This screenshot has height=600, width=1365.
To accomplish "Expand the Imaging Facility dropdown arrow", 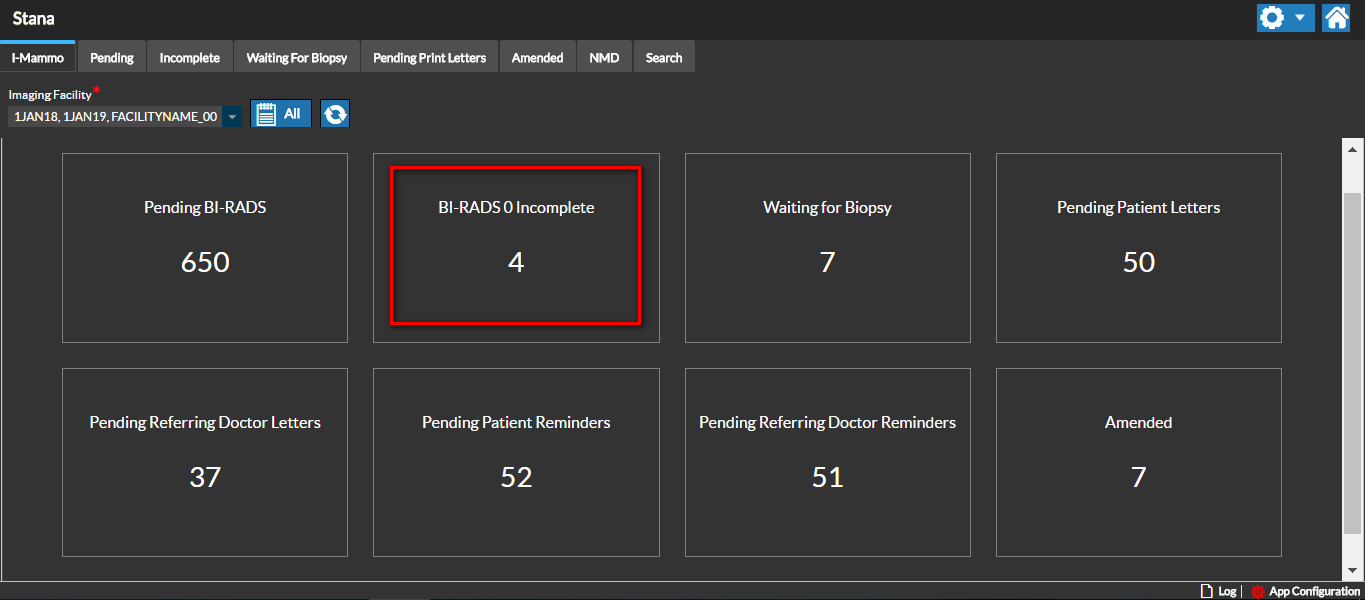I will coord(232,117).
